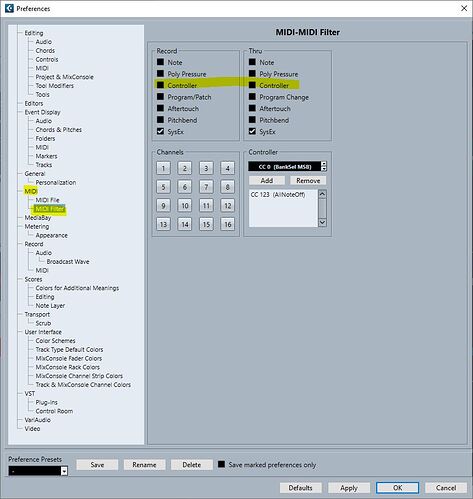The height and width of the screenshot is (499, 473).
Task: Click controller list scroll up arrow
Action: point(322,194)
